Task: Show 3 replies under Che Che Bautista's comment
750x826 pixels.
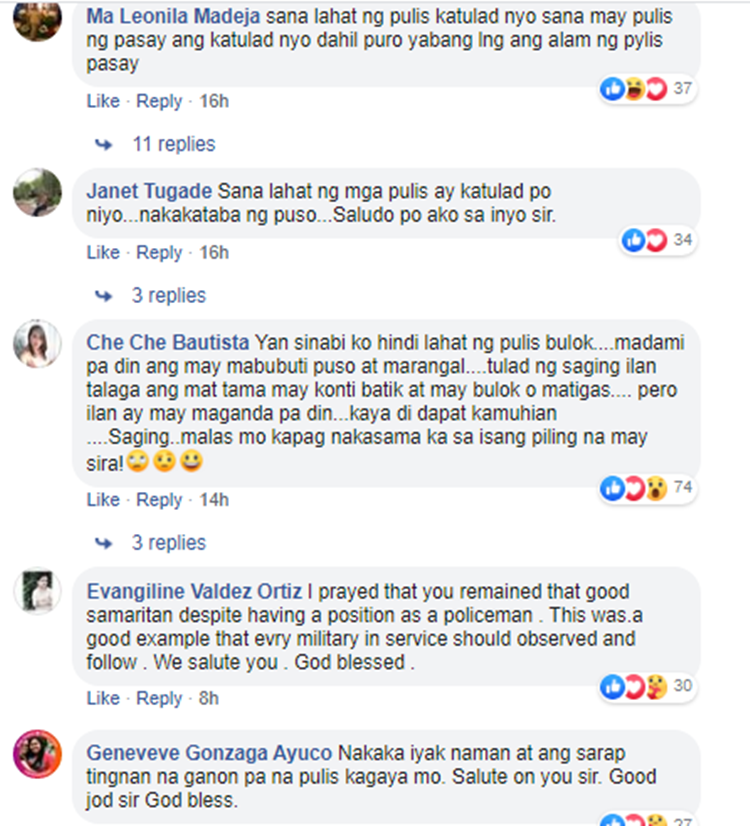Action: [x=169, y=543]
